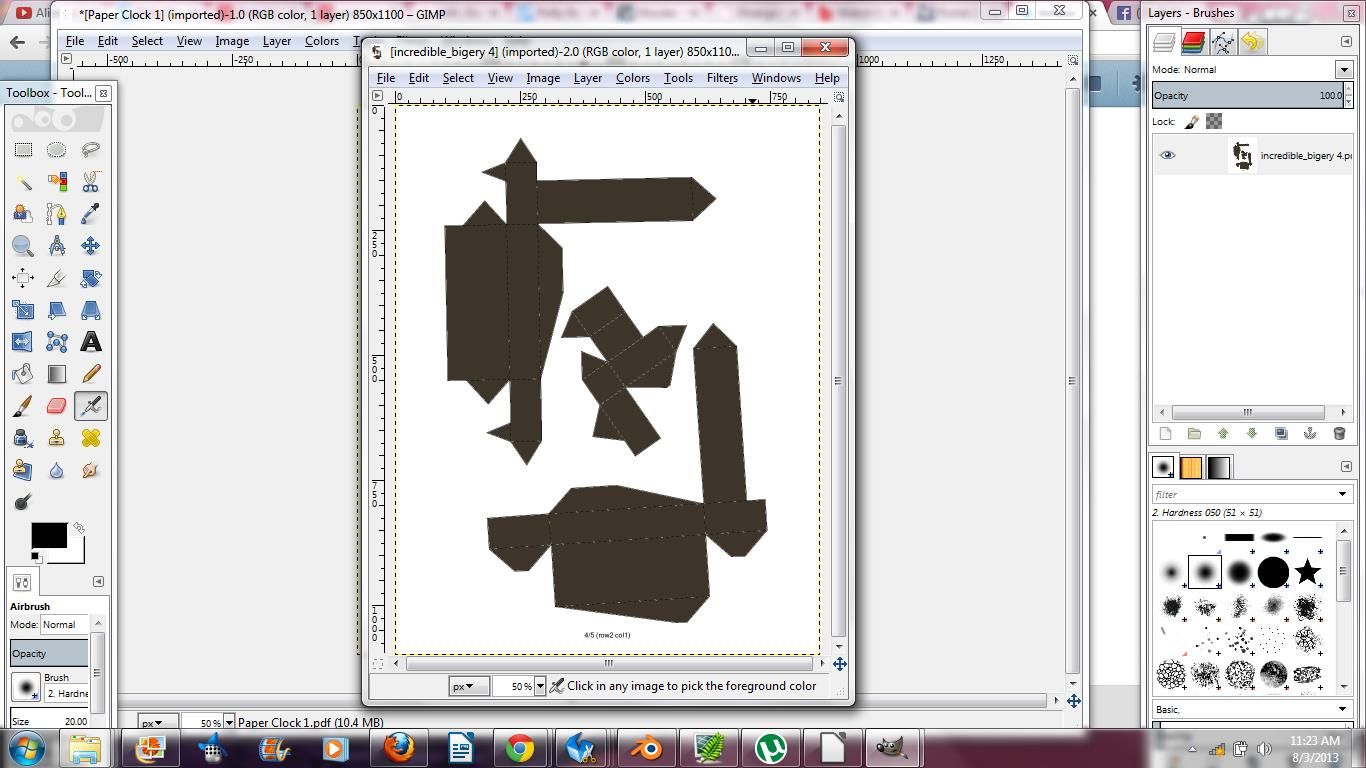
Task: Delete the current layer via trash icon
Action: (1339, 433)
